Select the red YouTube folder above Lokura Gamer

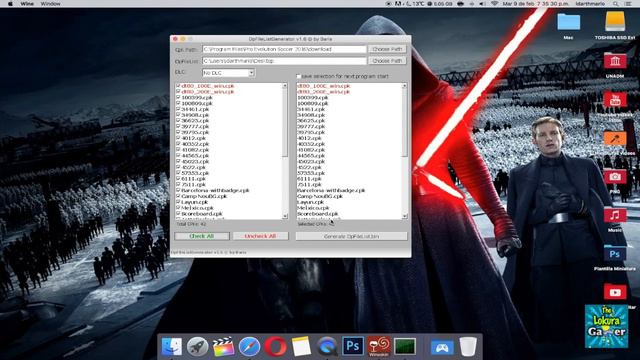(615, 292)
